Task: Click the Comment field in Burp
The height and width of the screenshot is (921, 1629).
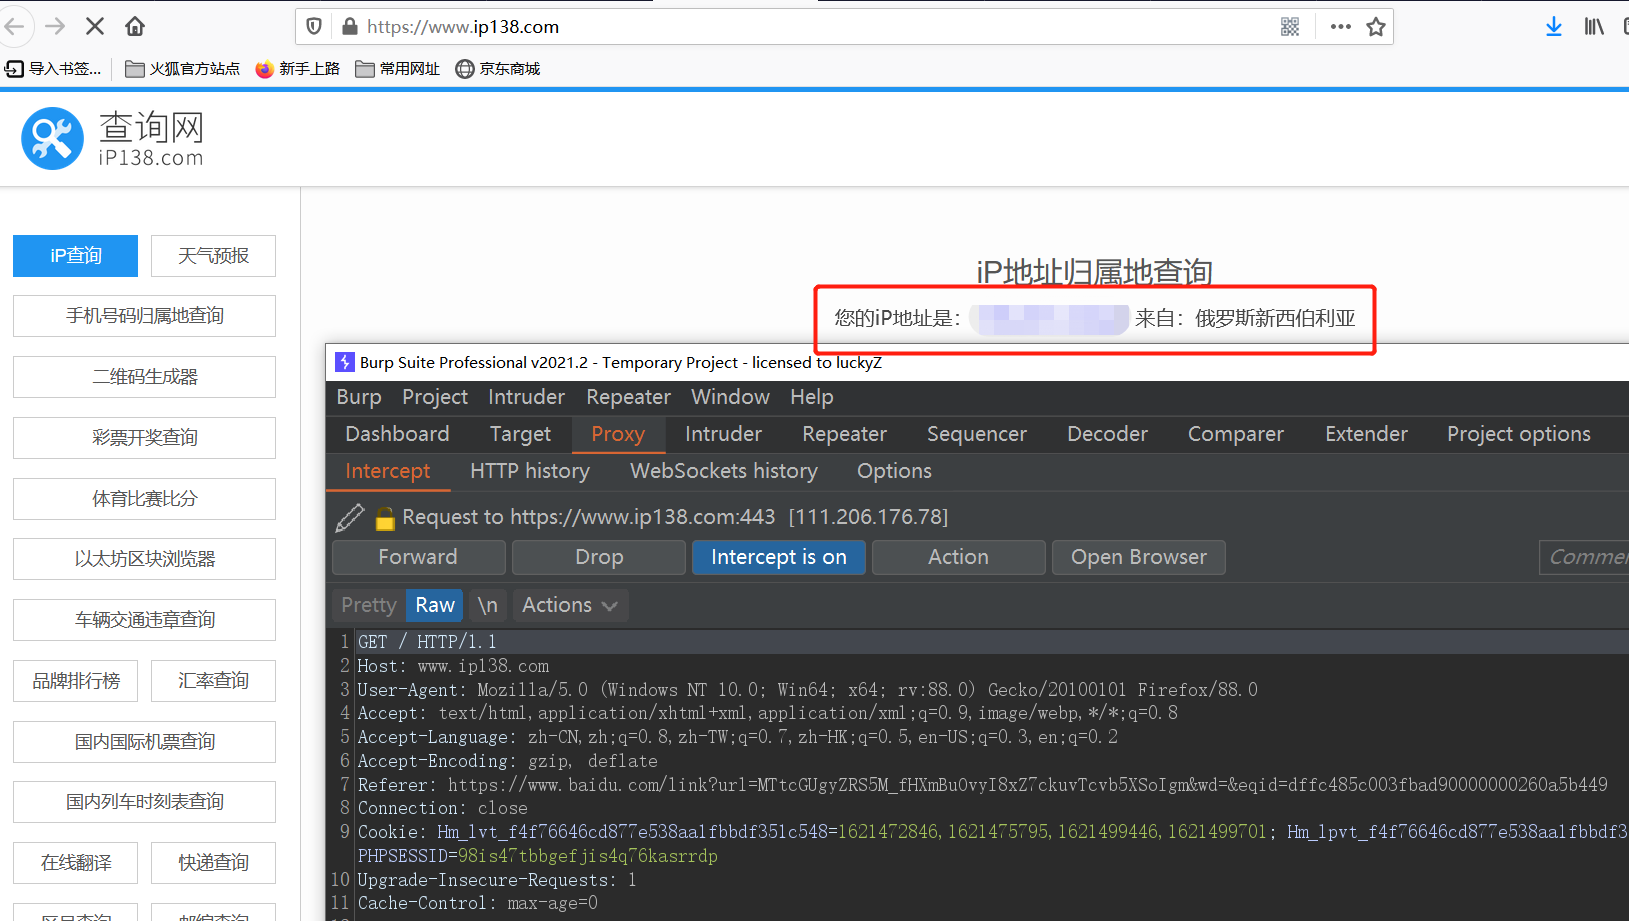Action: coord(1584,557)
